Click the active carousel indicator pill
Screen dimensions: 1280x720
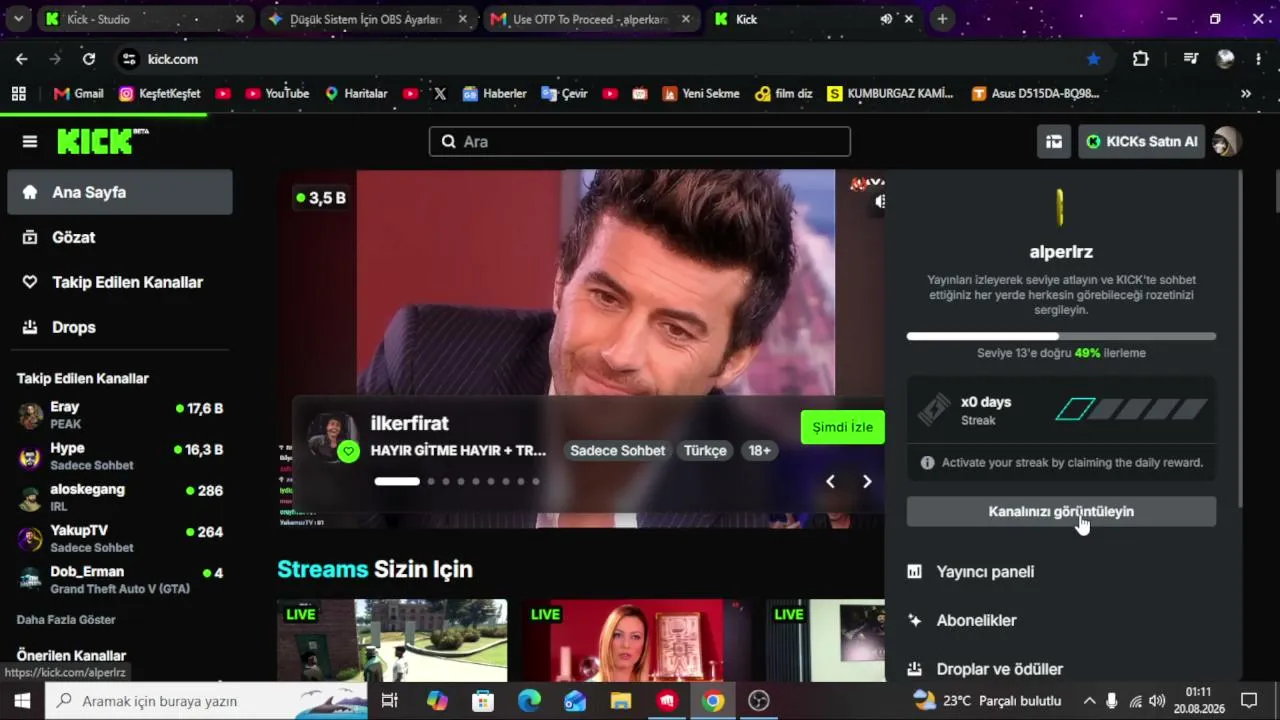pos(397,481)
